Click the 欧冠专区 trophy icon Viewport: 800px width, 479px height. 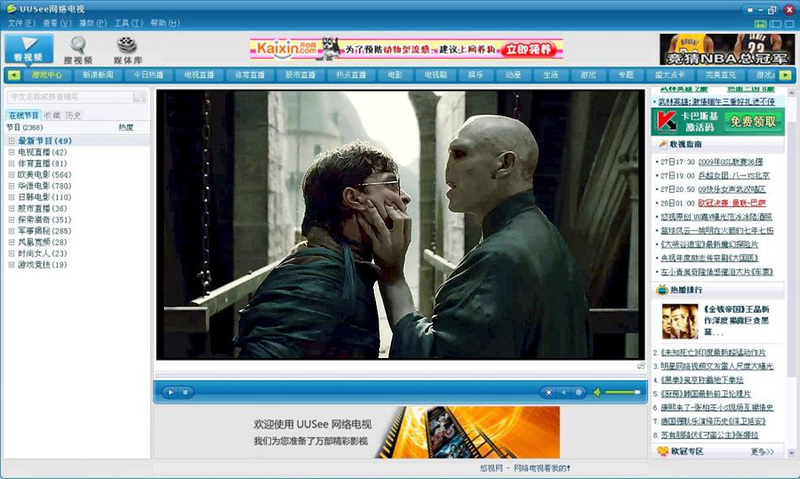pyautogui.click(x=662, y=451)
